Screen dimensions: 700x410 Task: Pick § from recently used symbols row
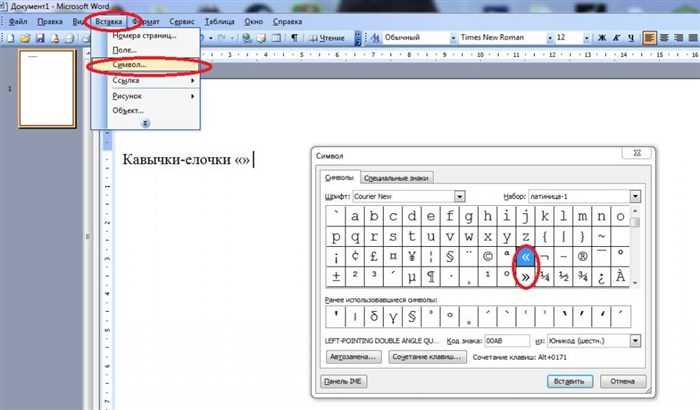coord(412,317)
